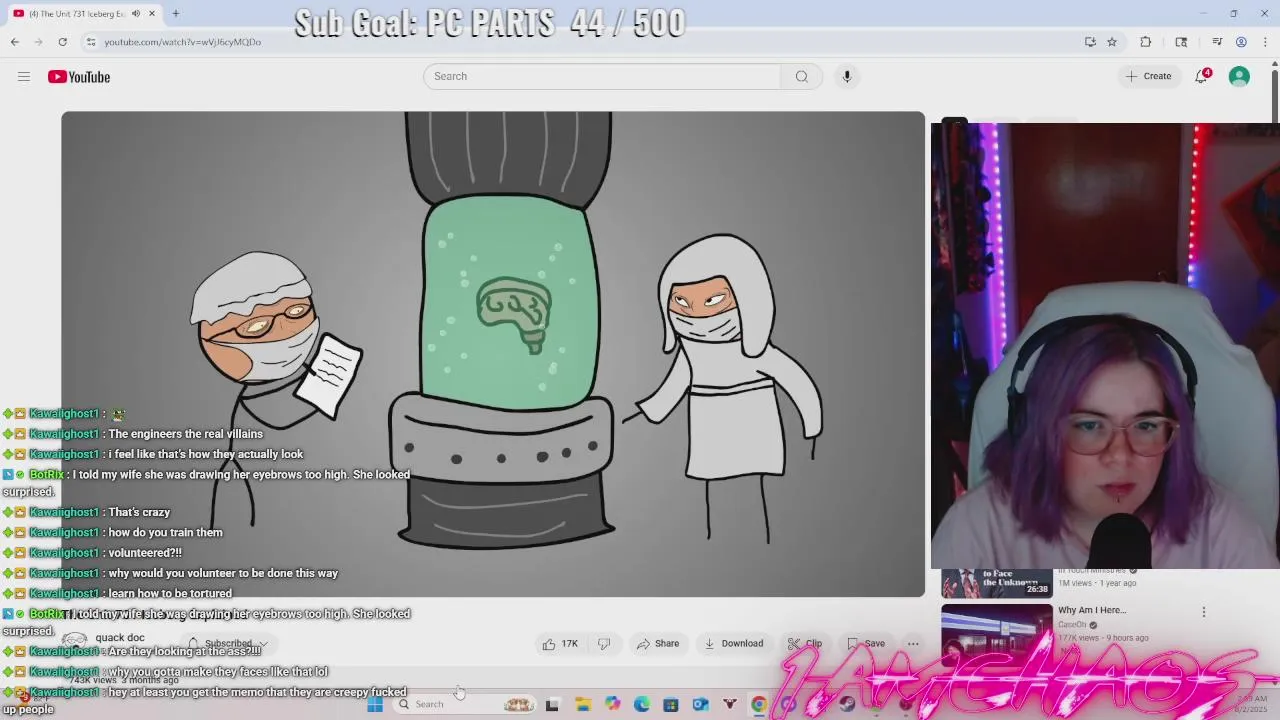Save the video to a playlist

pyautogui.click(x=866, y=644)
